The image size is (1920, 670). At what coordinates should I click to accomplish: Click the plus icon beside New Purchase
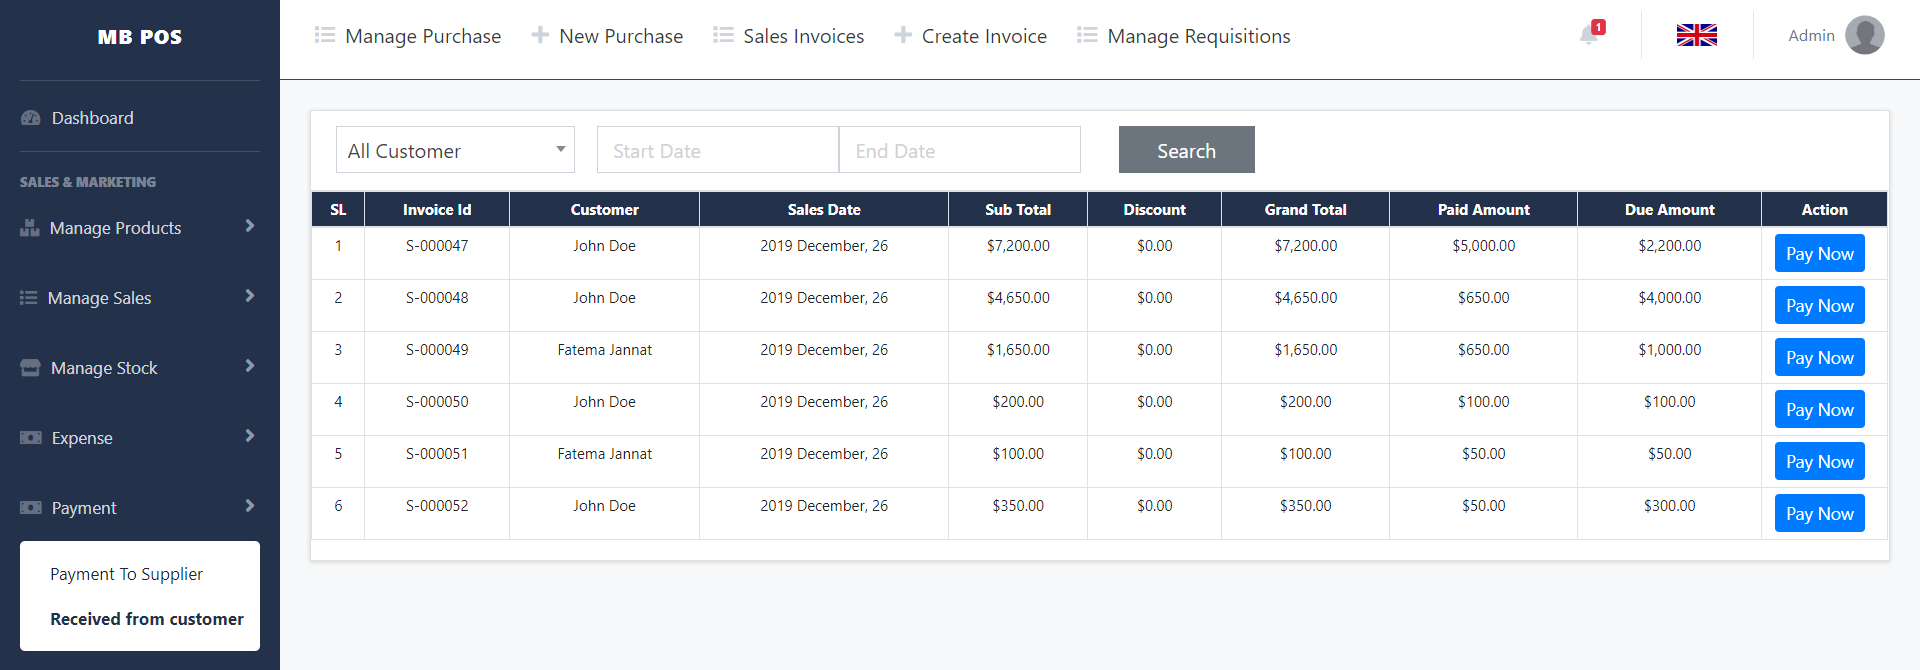(540, 35)
